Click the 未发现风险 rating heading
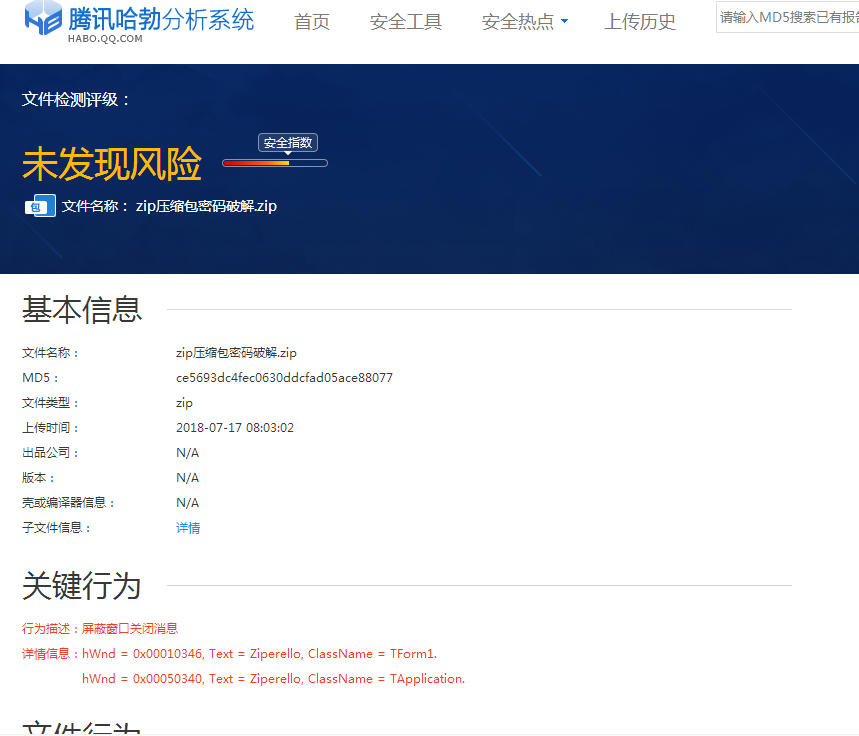 tap(112, 164)
